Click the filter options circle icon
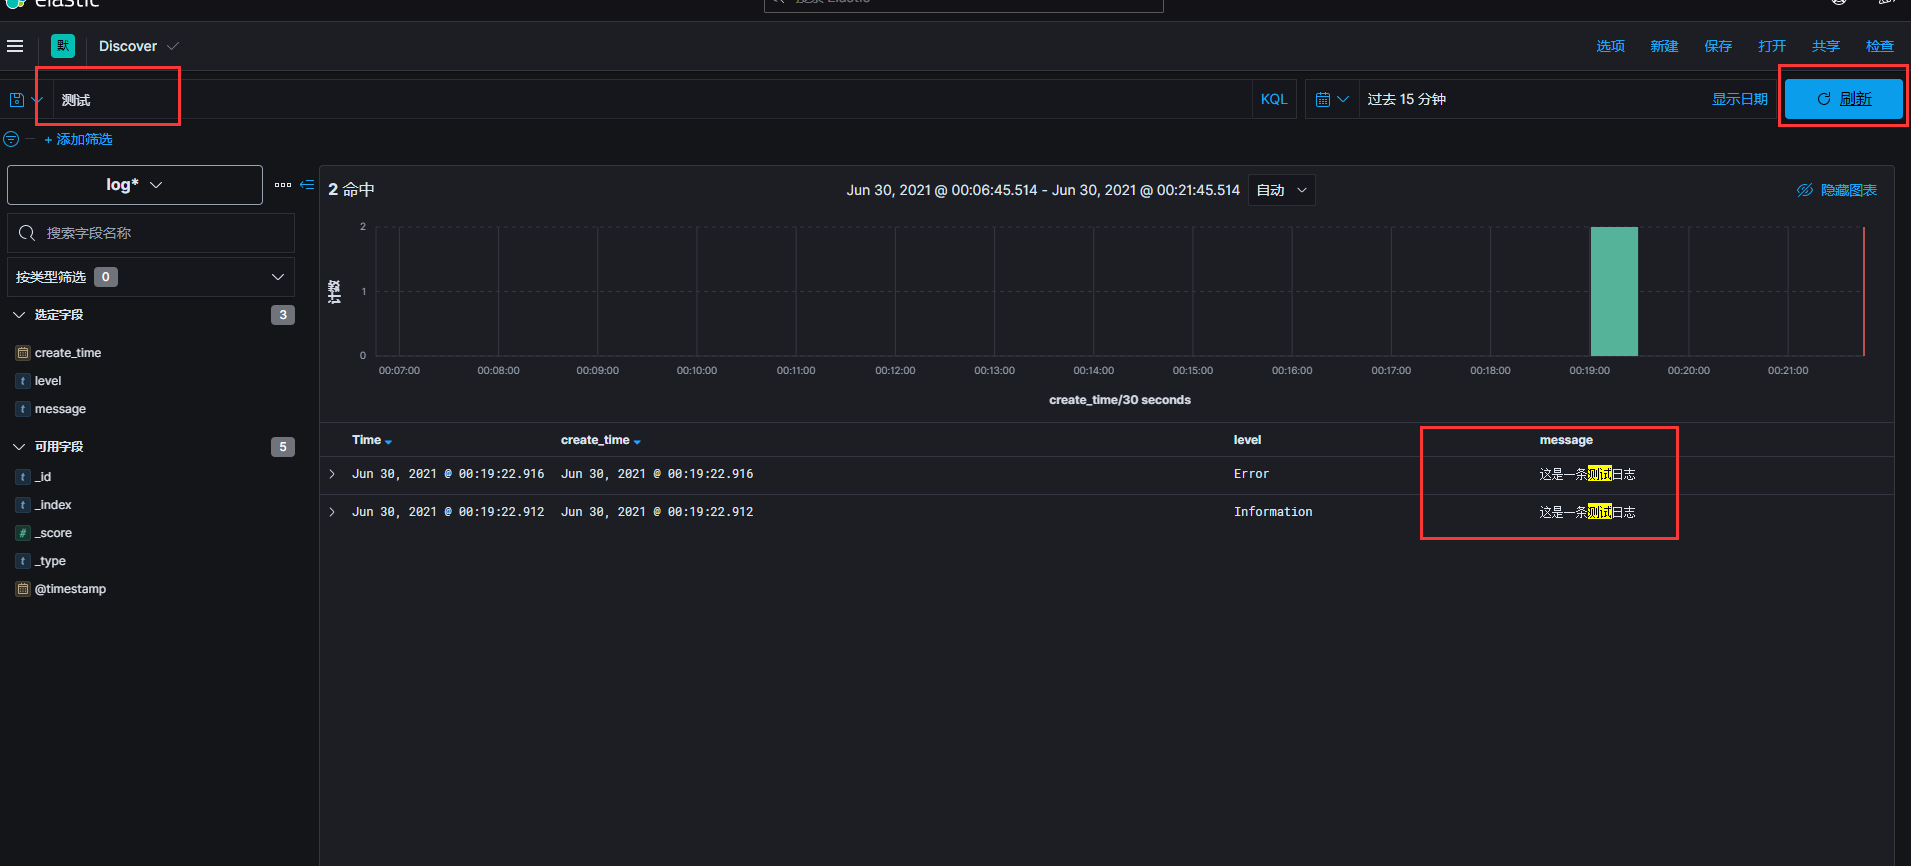This screenshot has width=1911, height=866. click(x=11, y=139)
